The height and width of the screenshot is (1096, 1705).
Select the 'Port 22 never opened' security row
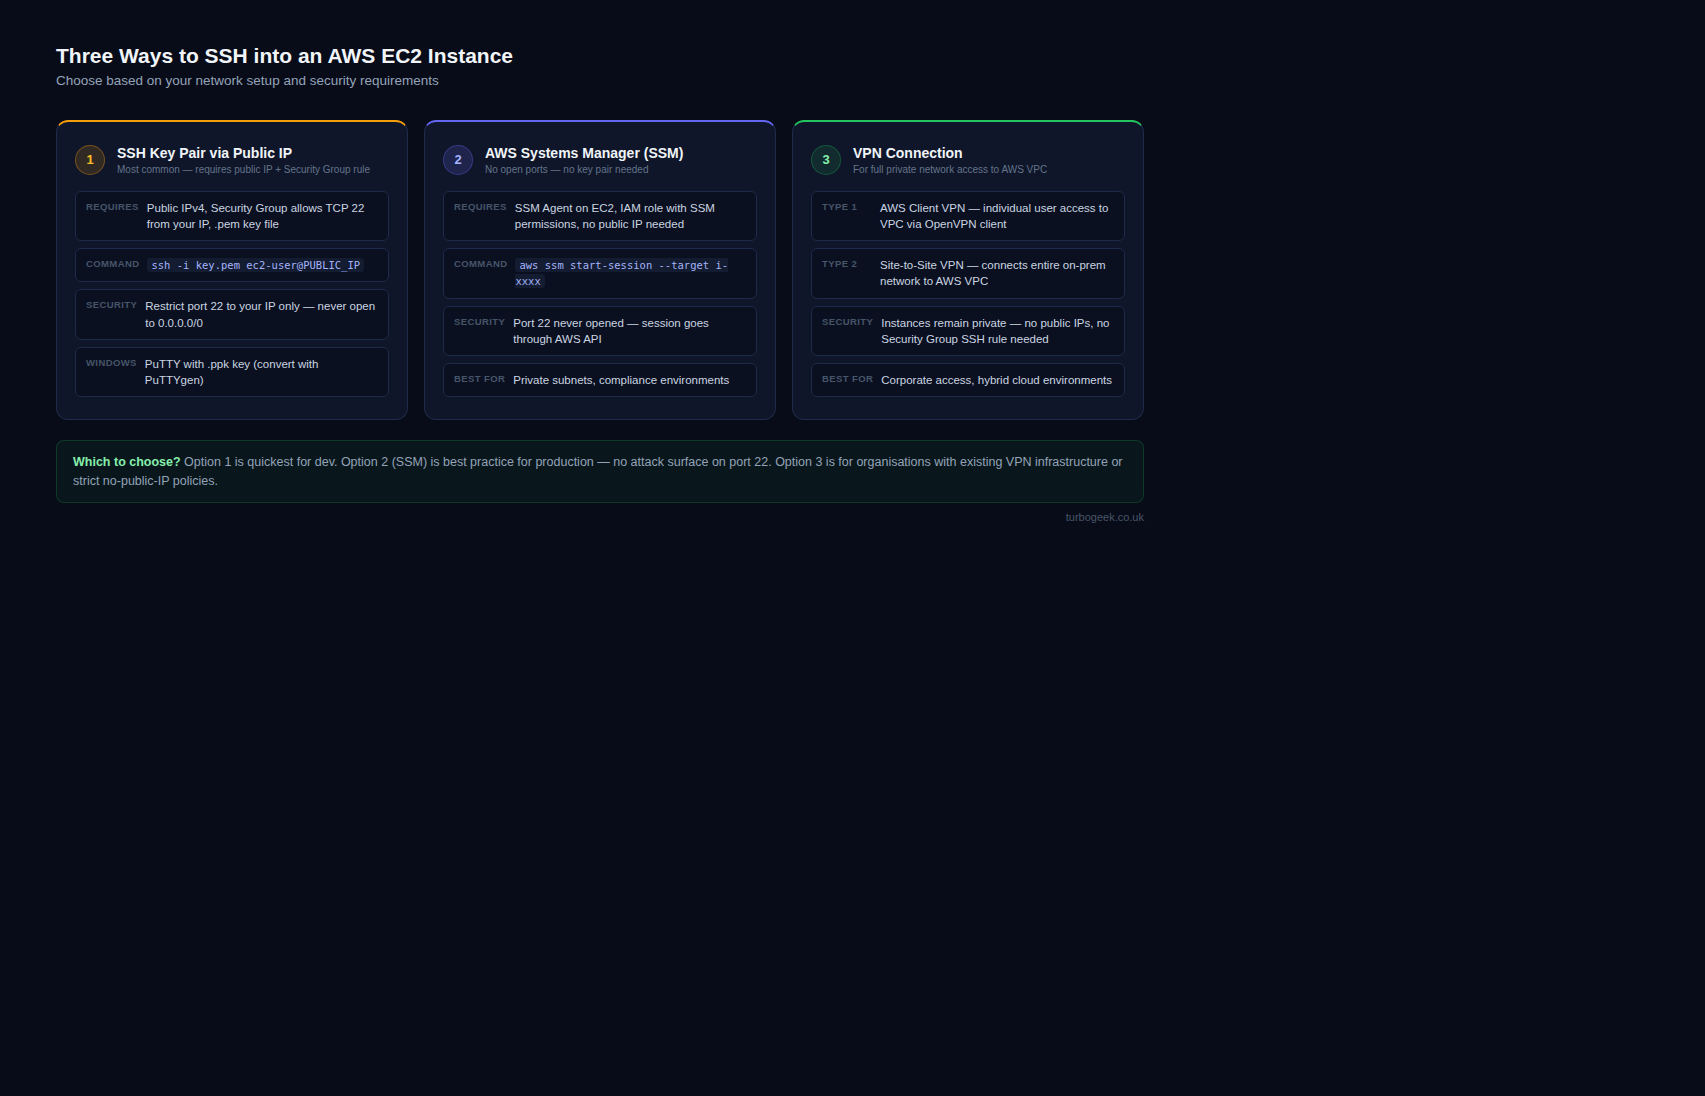point(600,331)
